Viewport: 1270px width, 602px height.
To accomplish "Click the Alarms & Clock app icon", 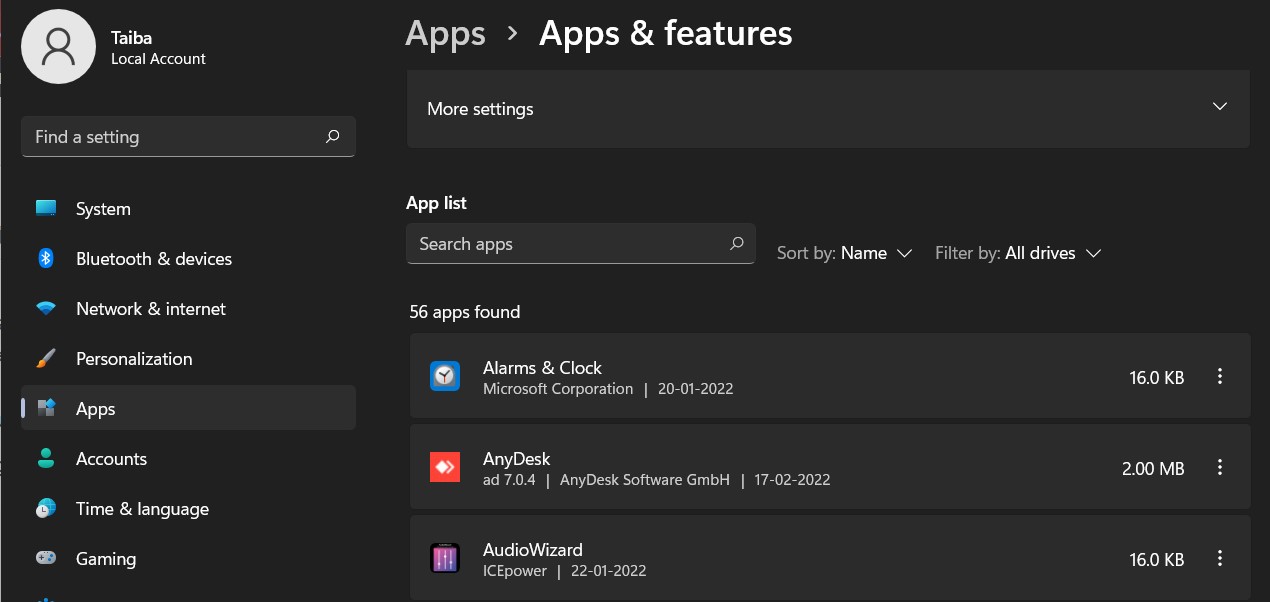I will pyautogui.click(x=445, y=376).
